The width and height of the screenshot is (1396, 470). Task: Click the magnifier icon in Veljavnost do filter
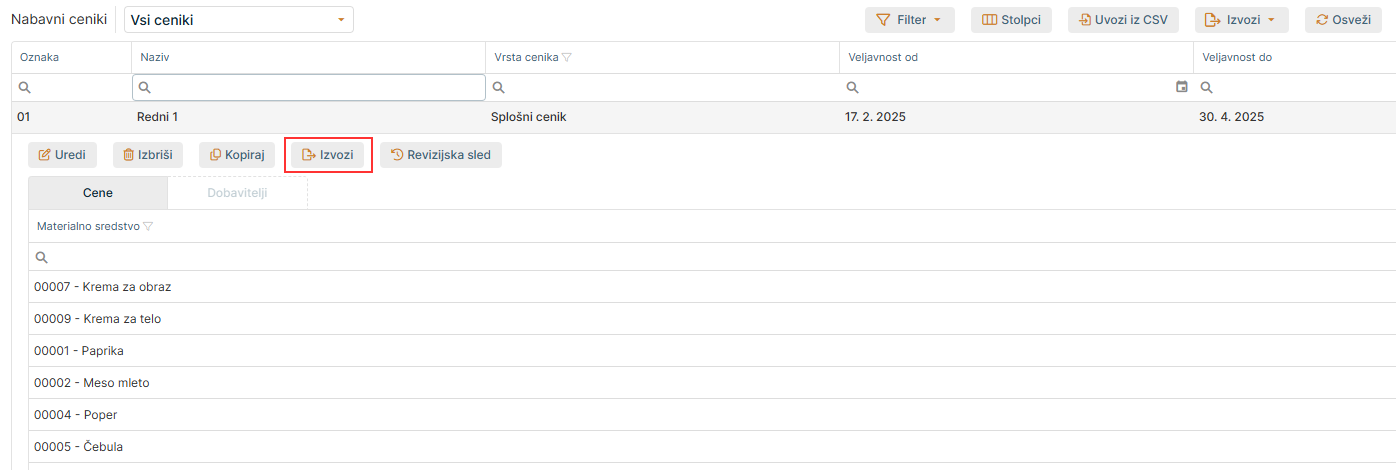[1206, 88]
